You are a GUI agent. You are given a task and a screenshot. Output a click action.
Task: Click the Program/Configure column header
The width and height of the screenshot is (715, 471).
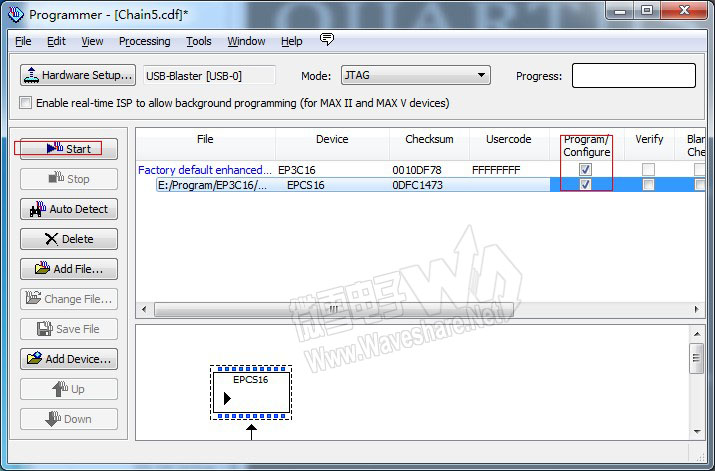pos(586,145)
